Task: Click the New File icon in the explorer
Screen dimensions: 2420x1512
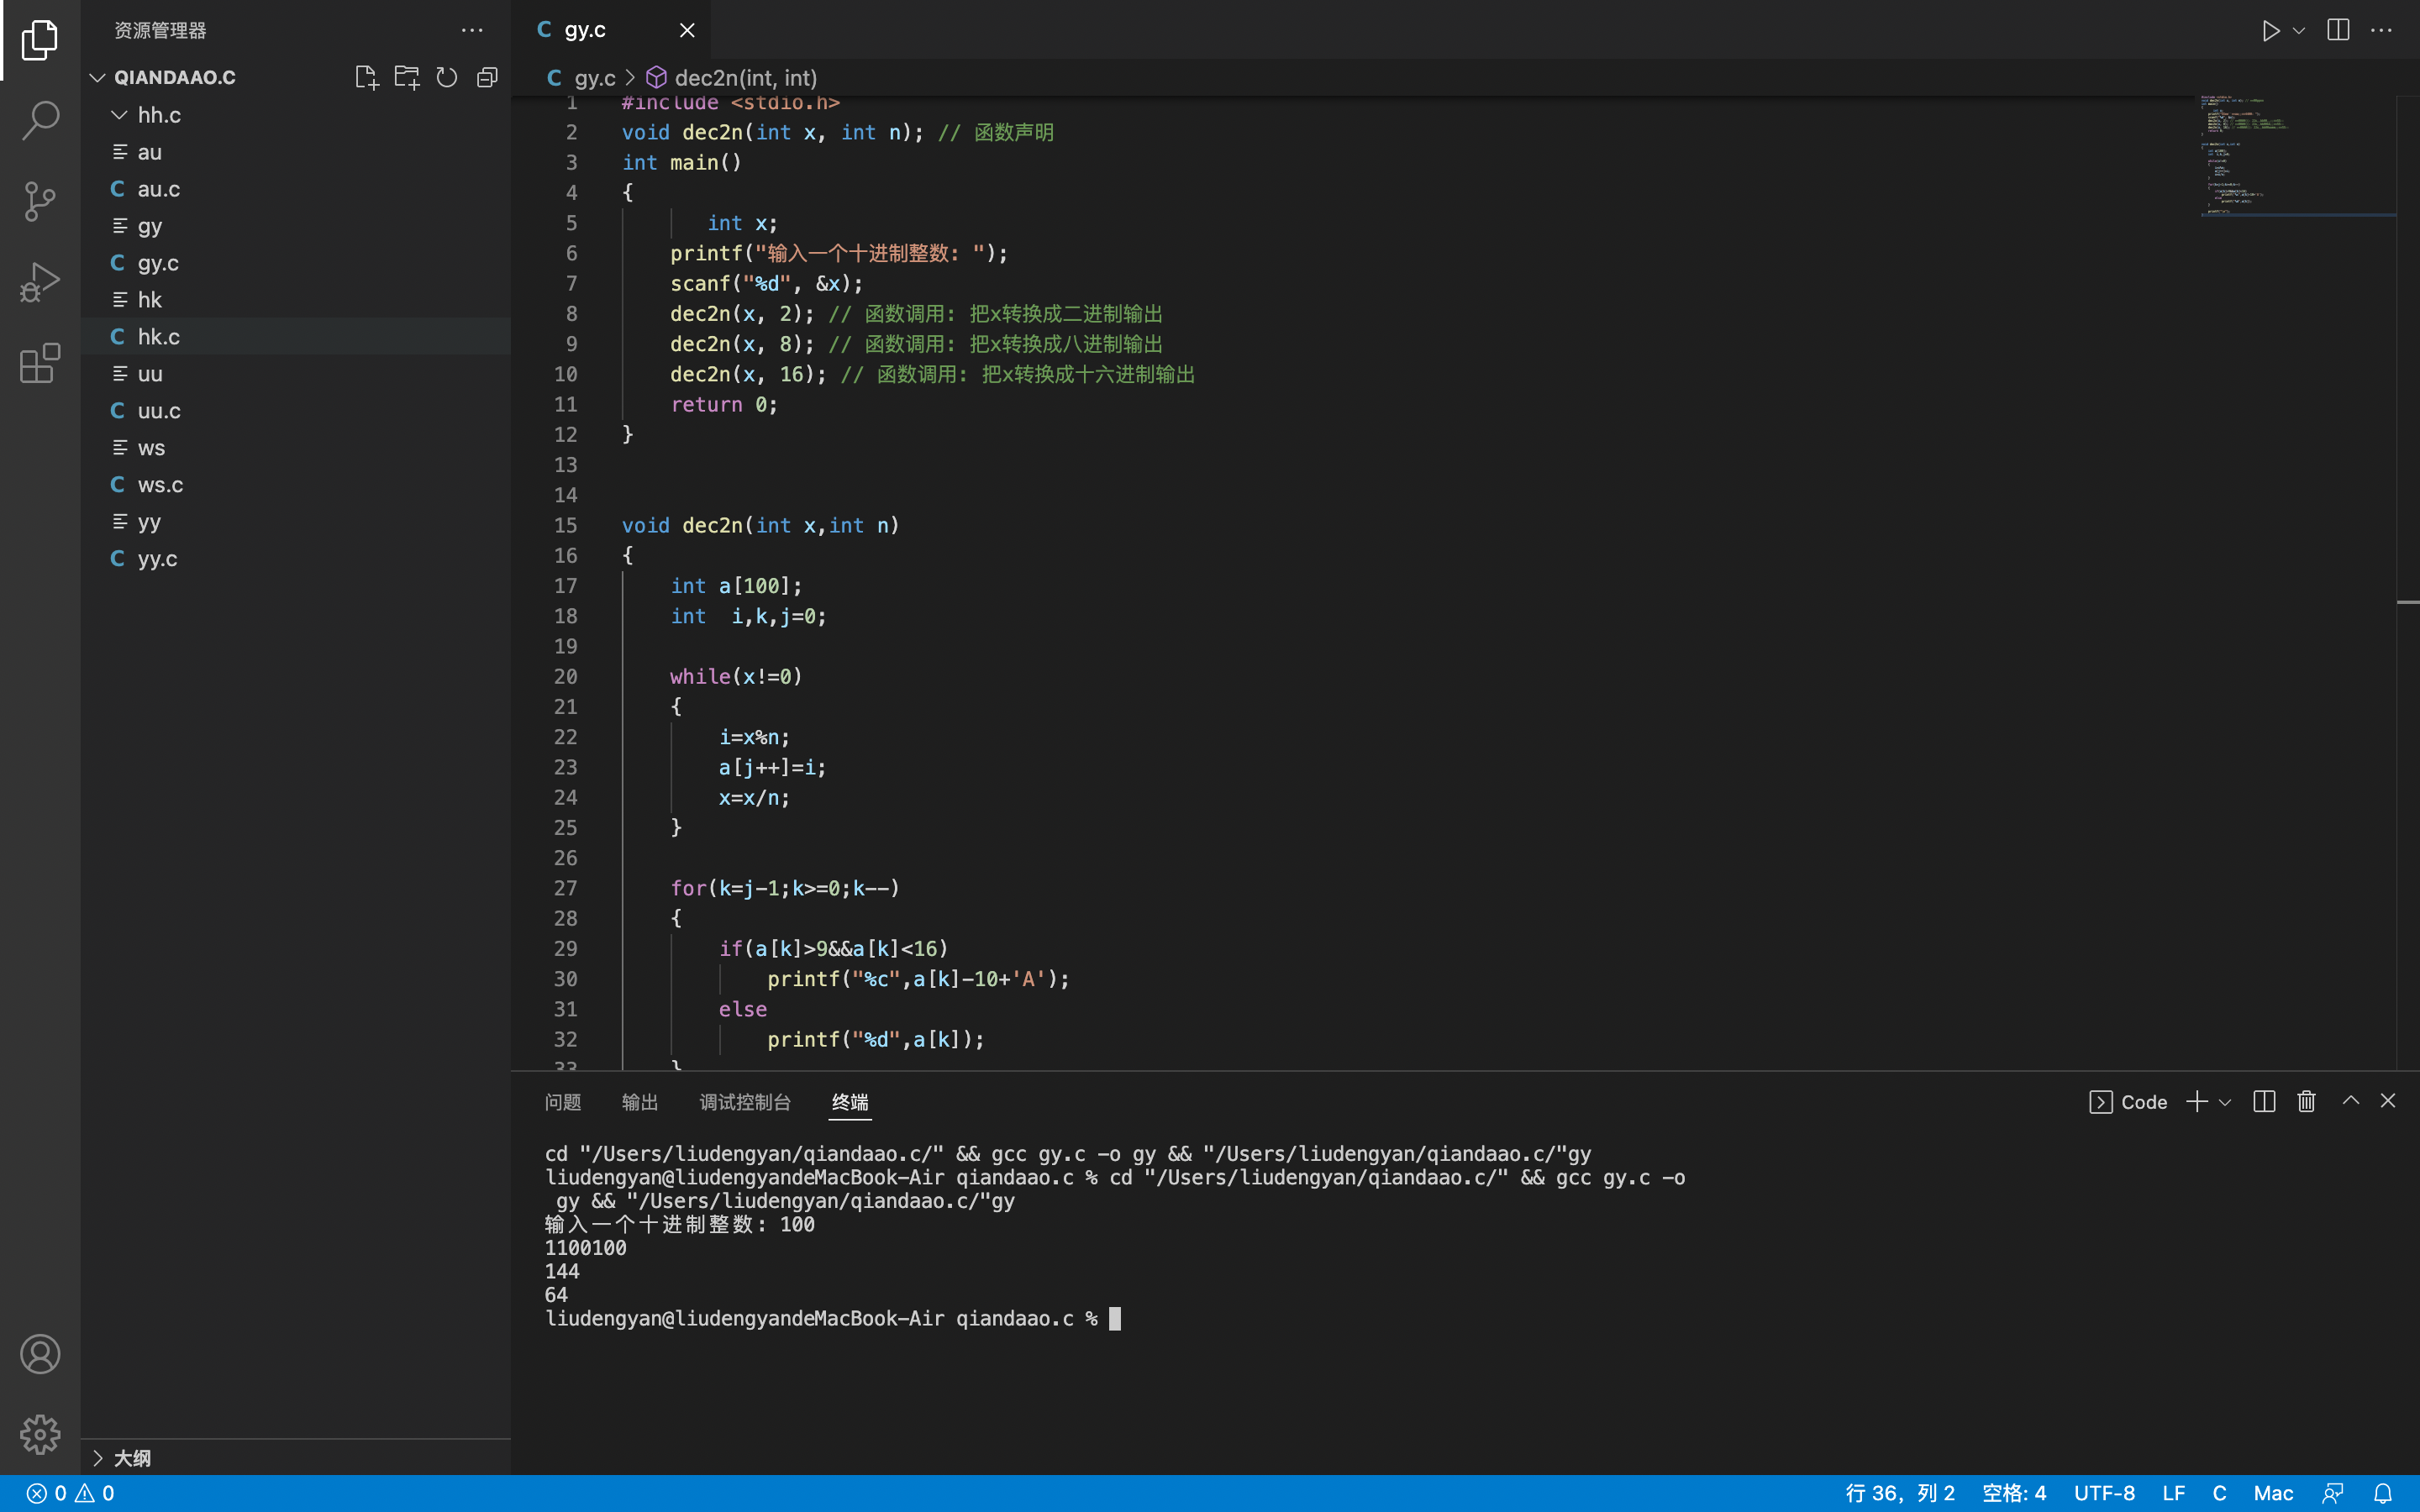Action: (366, 78)
